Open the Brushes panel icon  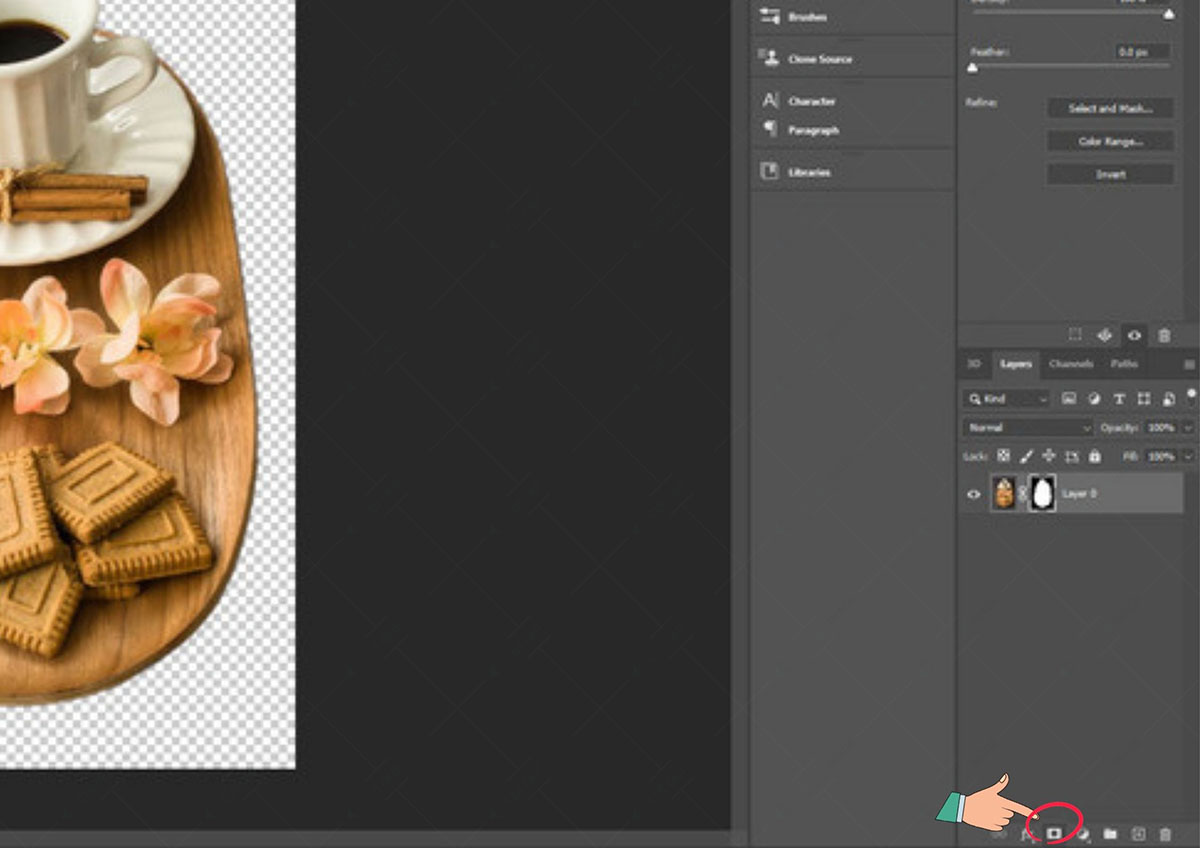click(770, 16)
